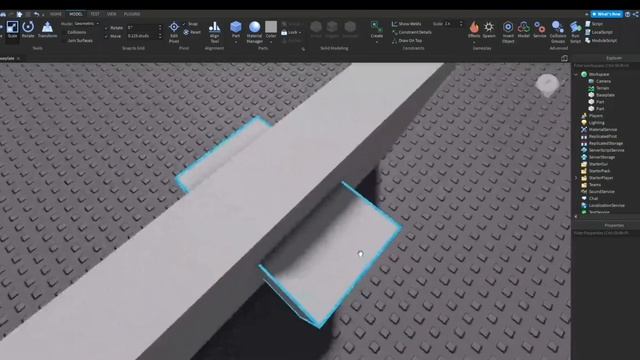The image size is (640, 360).
Task: Click the Color swatch in Parts
Action: pyautogui.click(x=271, y=27)
